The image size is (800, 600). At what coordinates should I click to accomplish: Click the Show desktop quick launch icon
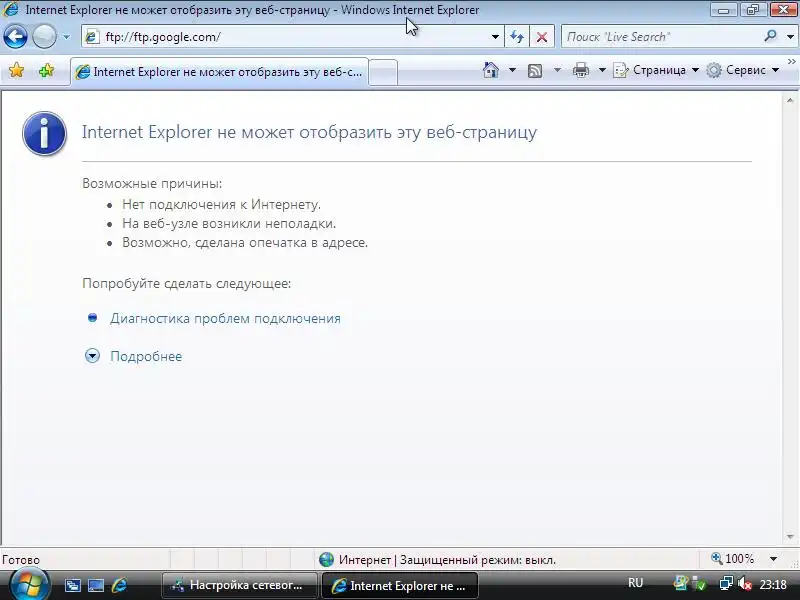coord(95,585)
